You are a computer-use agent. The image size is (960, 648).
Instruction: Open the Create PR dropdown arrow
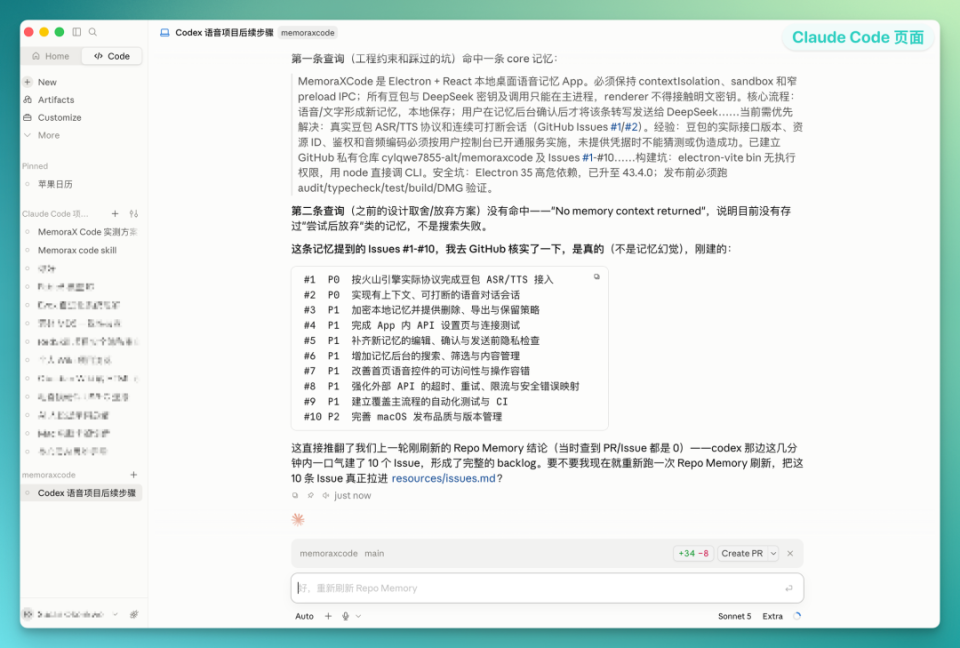[773, 554]
